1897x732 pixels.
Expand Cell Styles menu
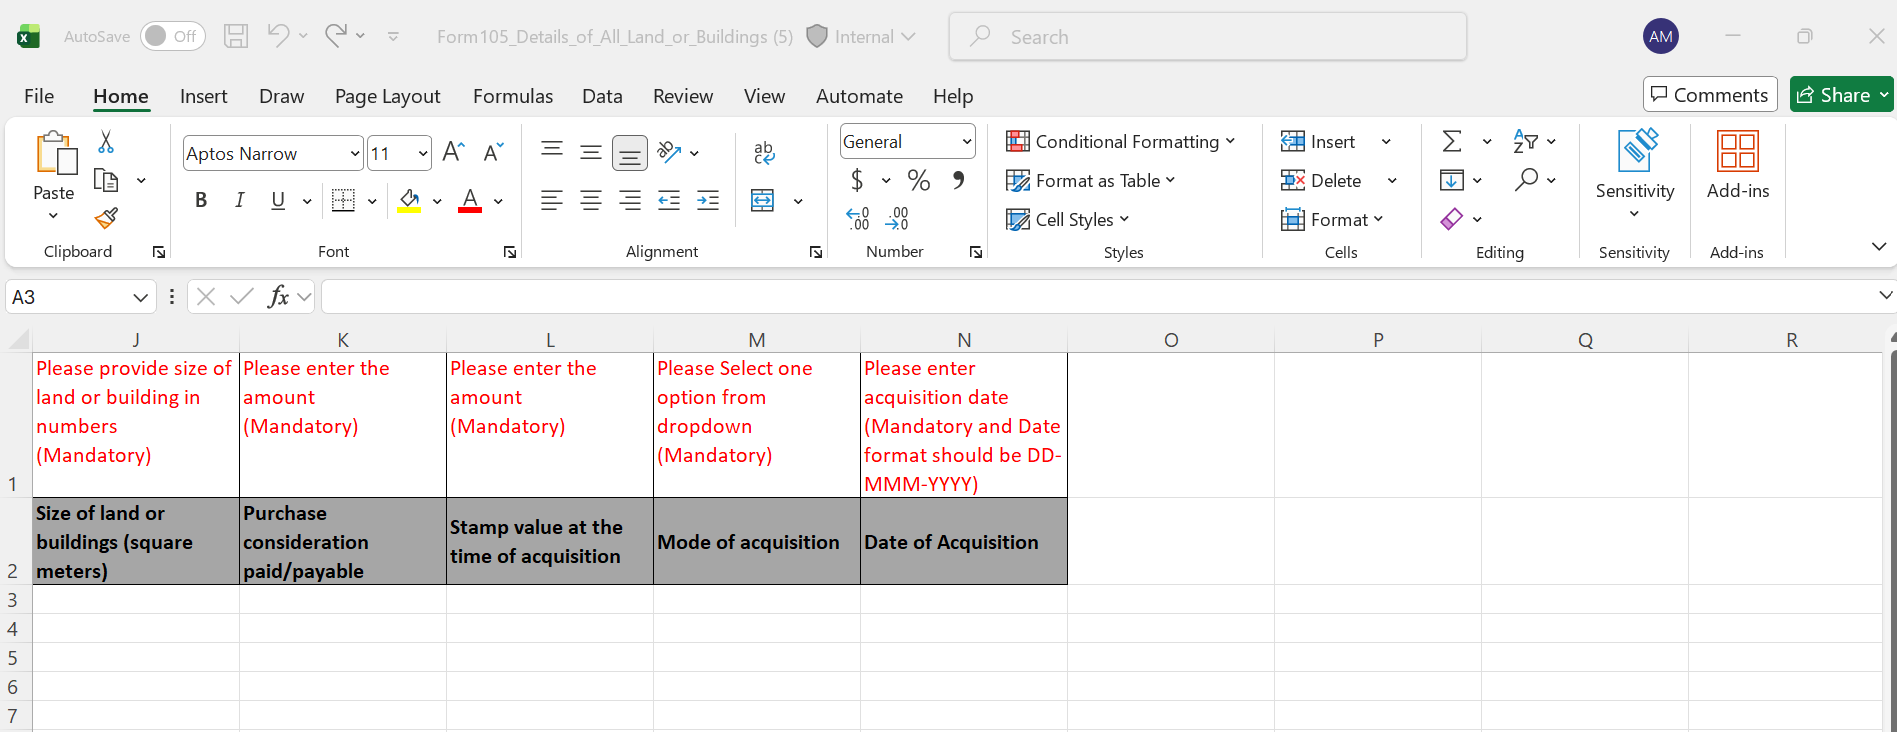pyautogui.click(x=1068, y=219)
